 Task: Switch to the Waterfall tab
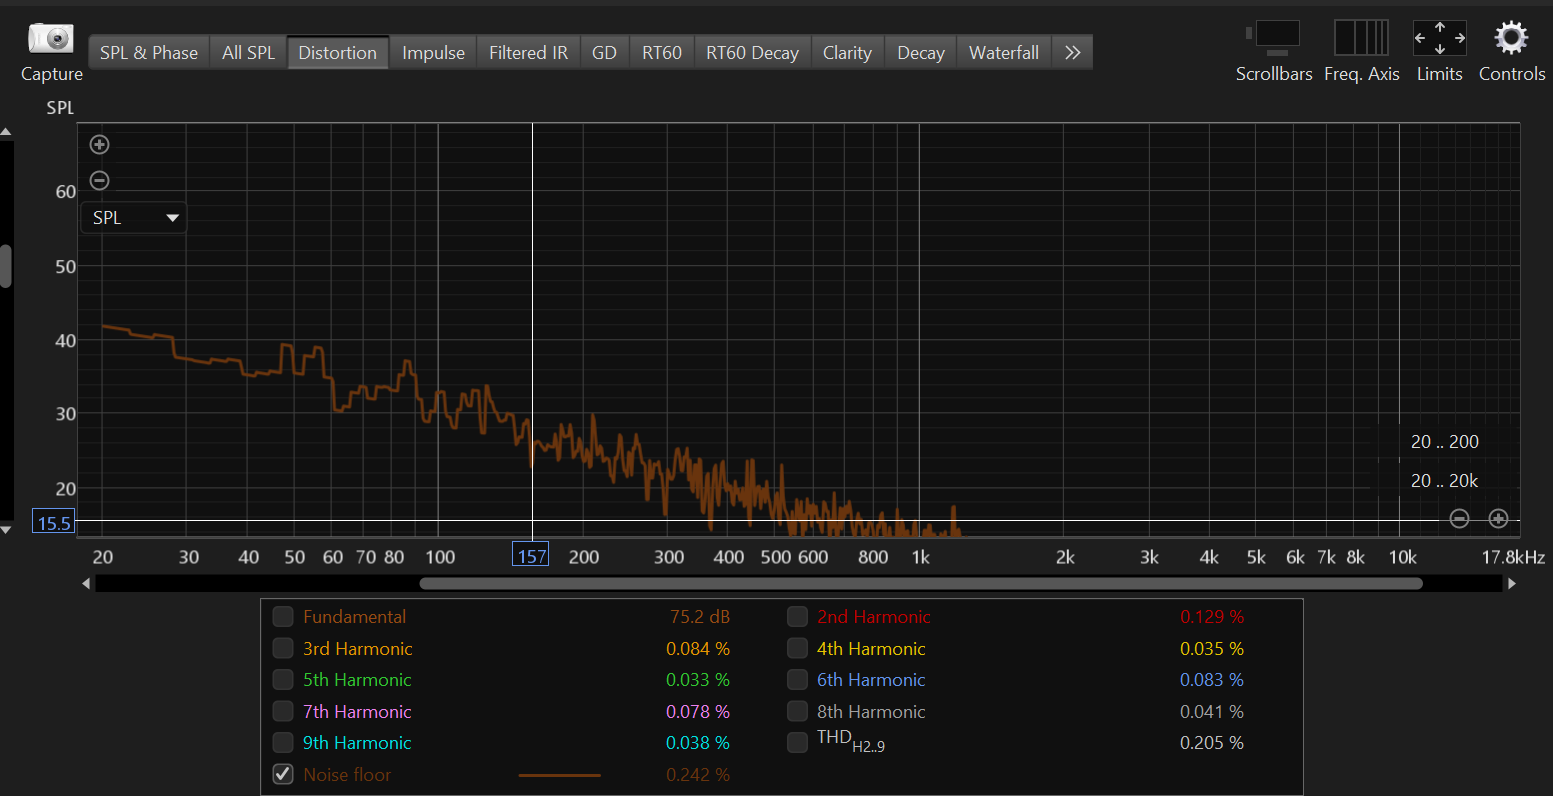pyautogui.click(x=1003, y=53)
